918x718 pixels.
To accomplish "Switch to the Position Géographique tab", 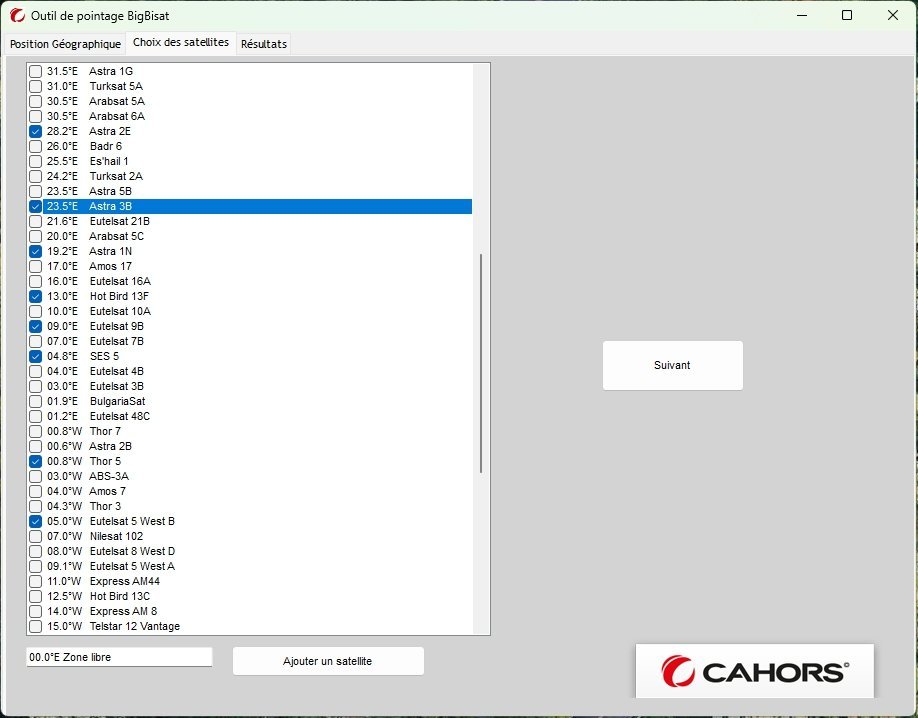I will (65, 44).
